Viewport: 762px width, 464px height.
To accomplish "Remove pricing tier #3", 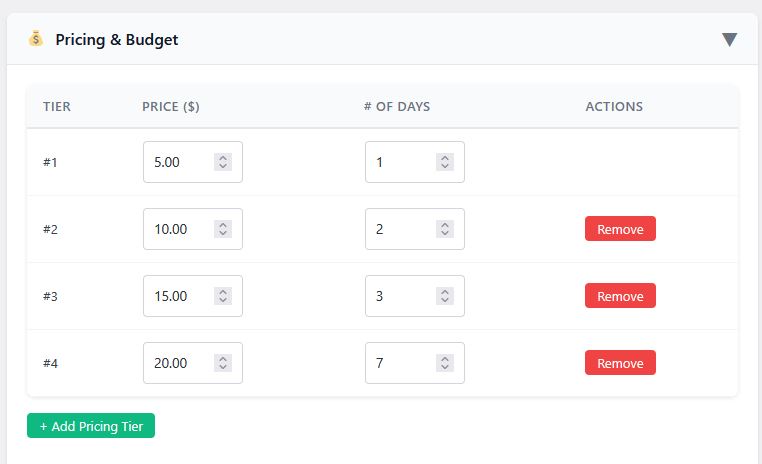I will point(620,296).
